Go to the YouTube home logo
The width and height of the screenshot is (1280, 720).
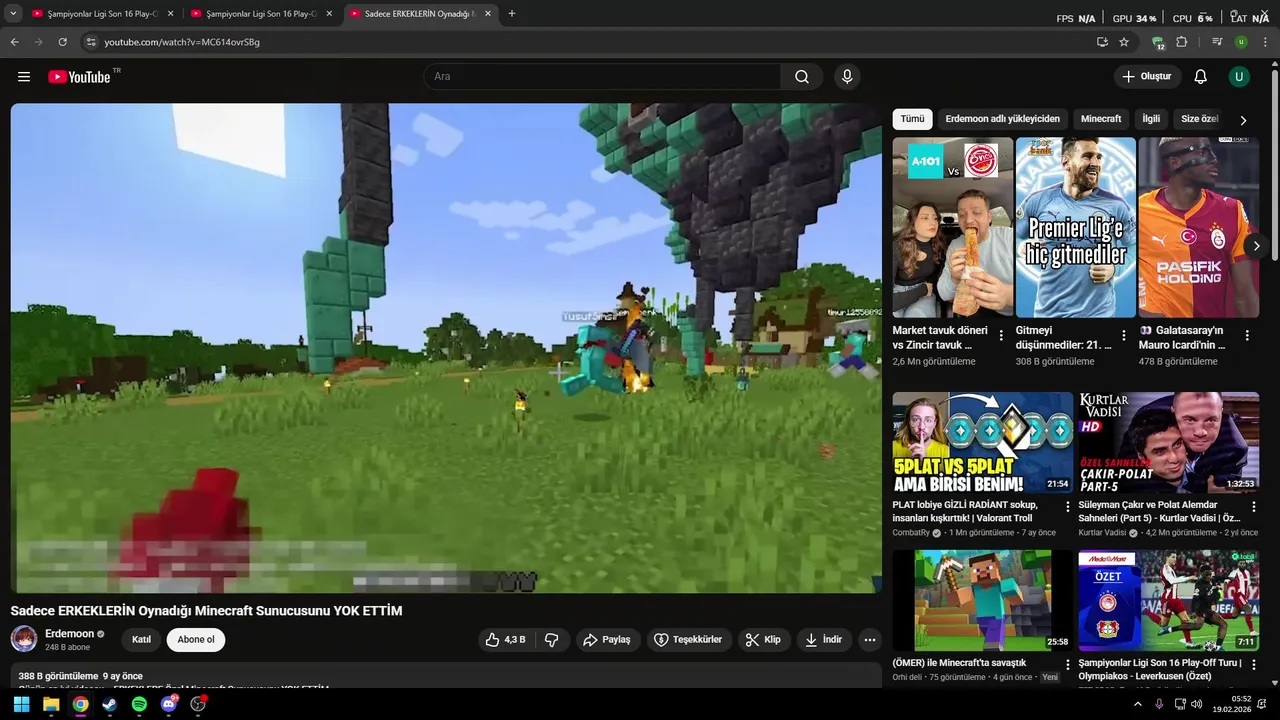pyautogui.click(x=80, y=77)
